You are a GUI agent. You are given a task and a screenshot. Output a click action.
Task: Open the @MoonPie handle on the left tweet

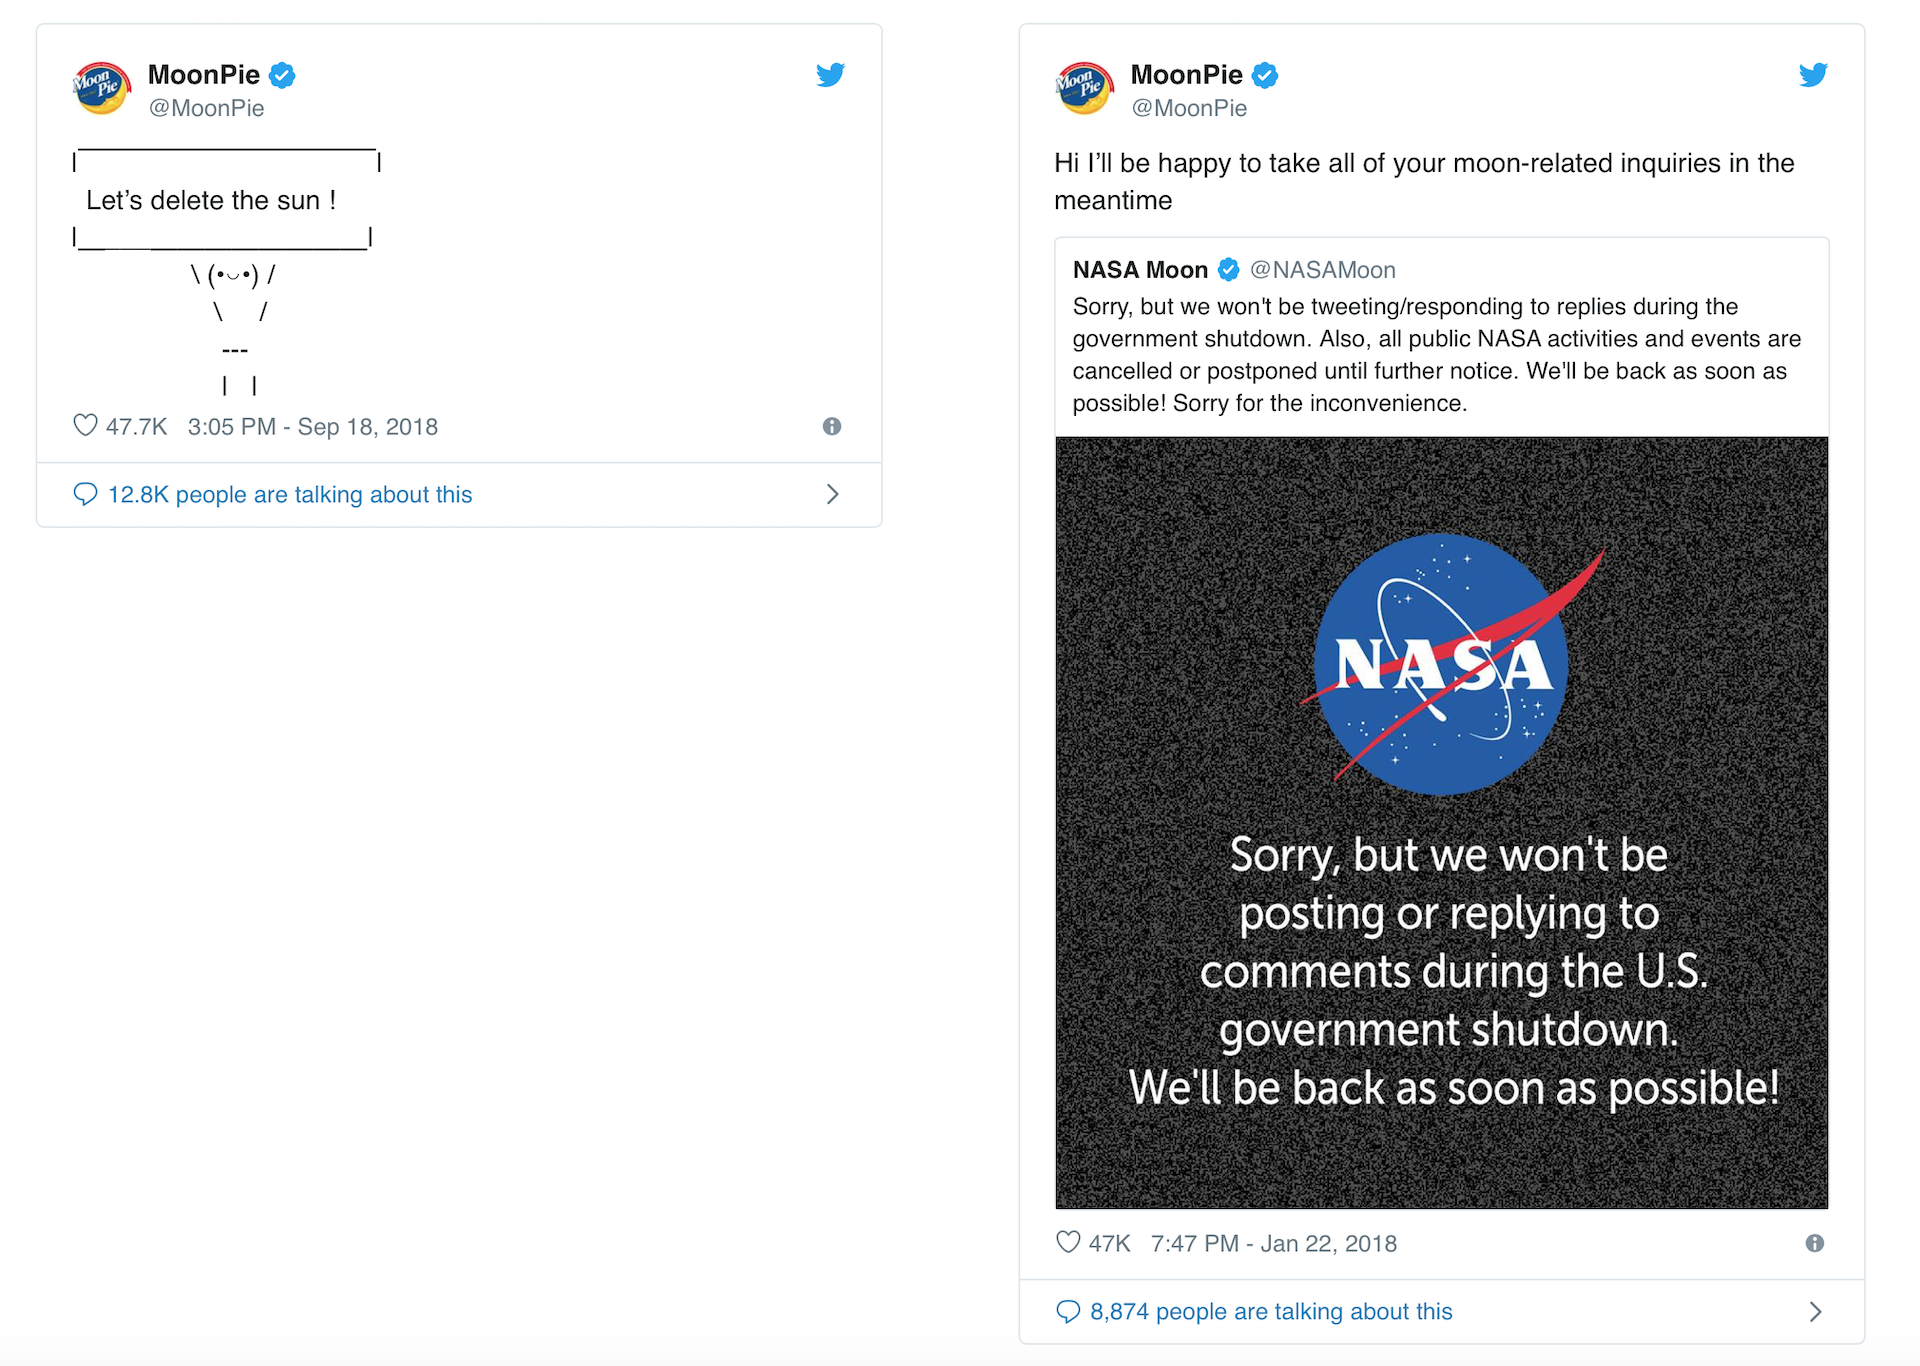coord(206,108)
